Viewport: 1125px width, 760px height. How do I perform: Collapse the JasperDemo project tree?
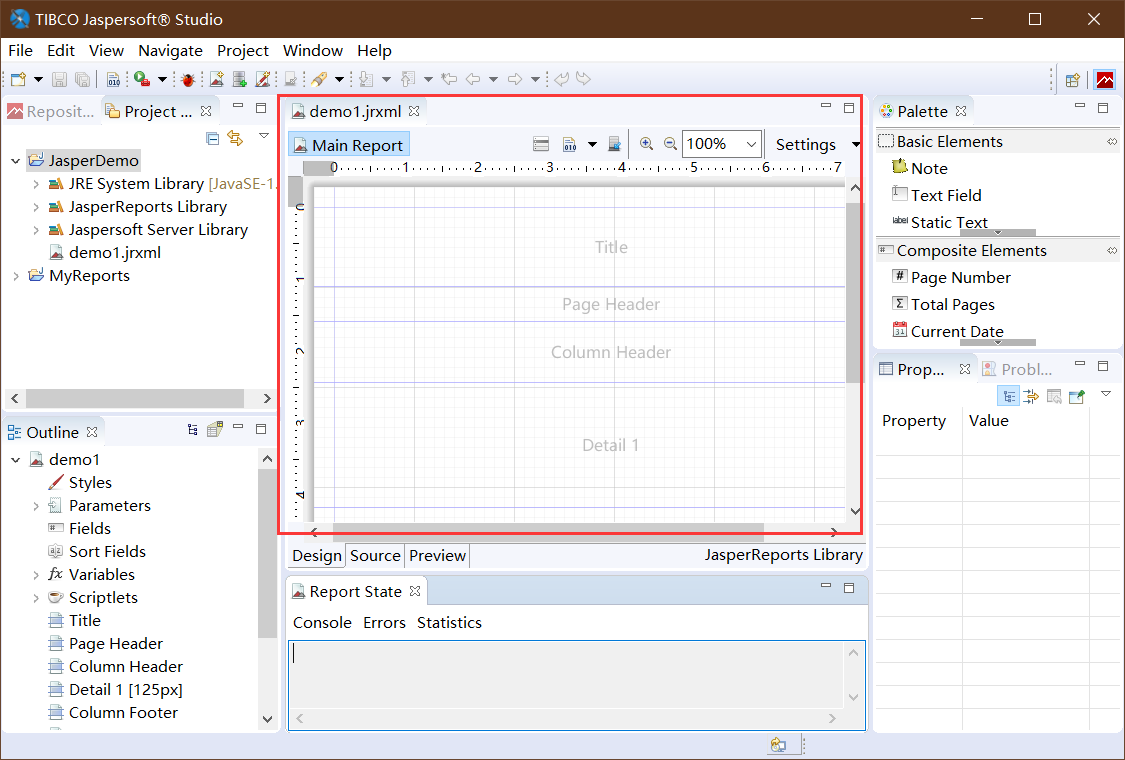(x=14, y=160)
